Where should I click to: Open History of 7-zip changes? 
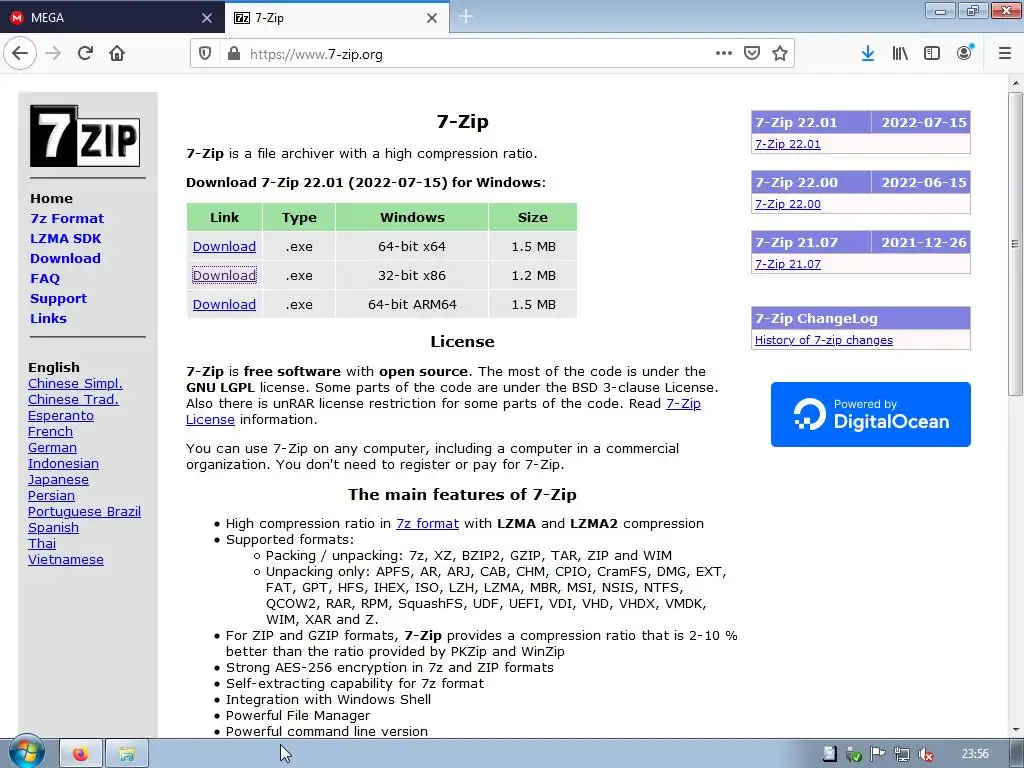click(824, 340)
